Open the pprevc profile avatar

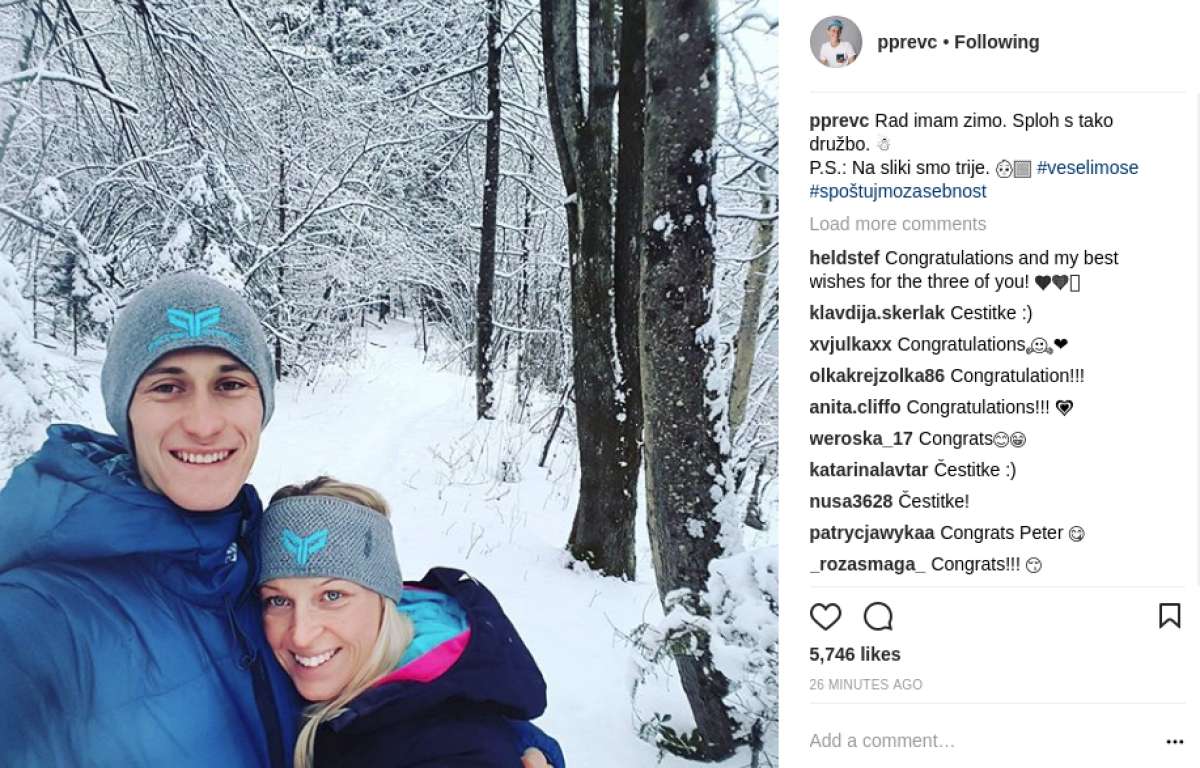(836, 42)
